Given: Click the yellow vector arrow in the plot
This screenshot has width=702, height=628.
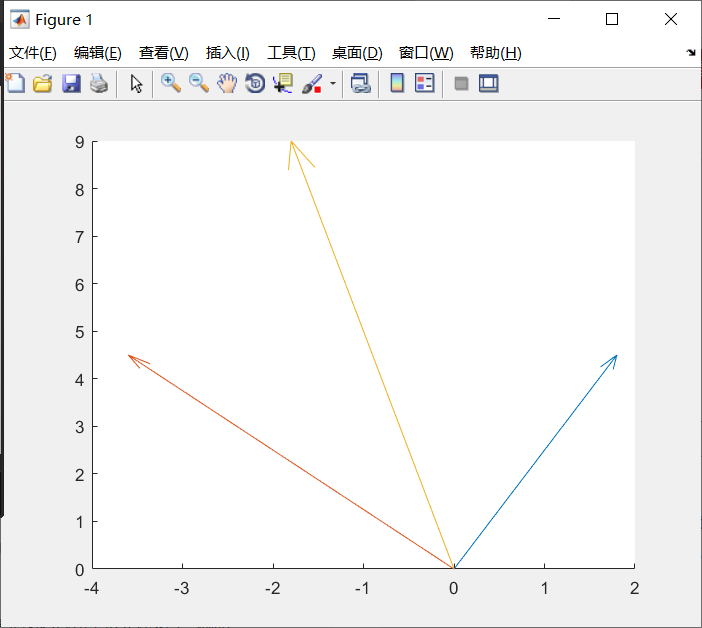Looking at the screenshot, I should click(x=372, y=355).
